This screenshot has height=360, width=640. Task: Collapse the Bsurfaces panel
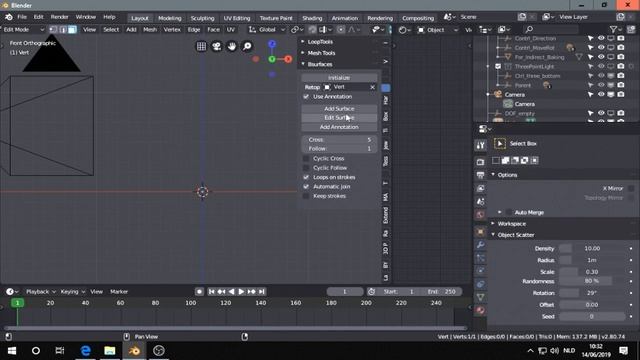(x=303, y=64)
